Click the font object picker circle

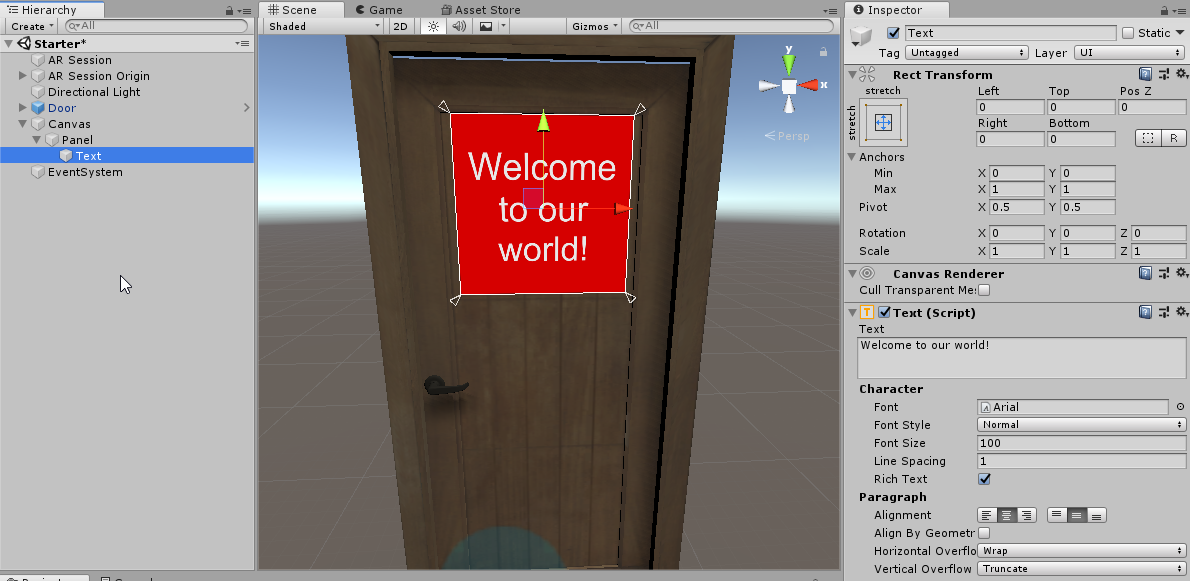point(1180,407)
